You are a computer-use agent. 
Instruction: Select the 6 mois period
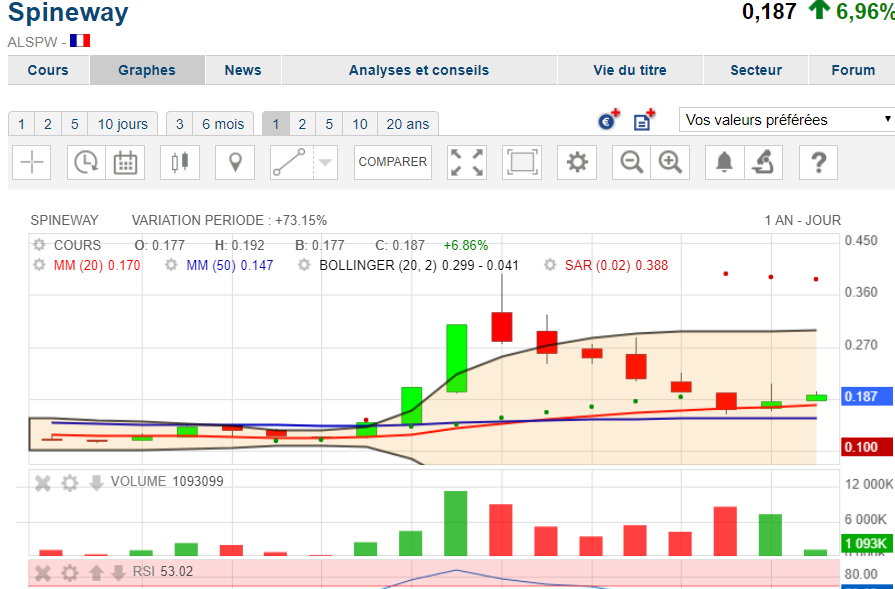pos(223,124)
